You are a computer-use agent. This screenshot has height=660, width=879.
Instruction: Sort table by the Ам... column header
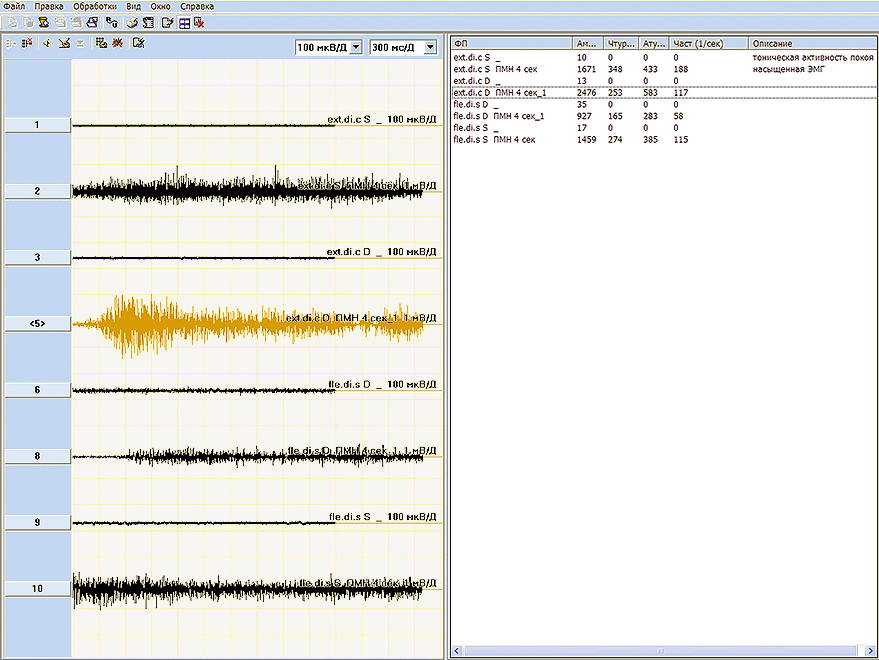pyautogui.click(x=588, y=43)
